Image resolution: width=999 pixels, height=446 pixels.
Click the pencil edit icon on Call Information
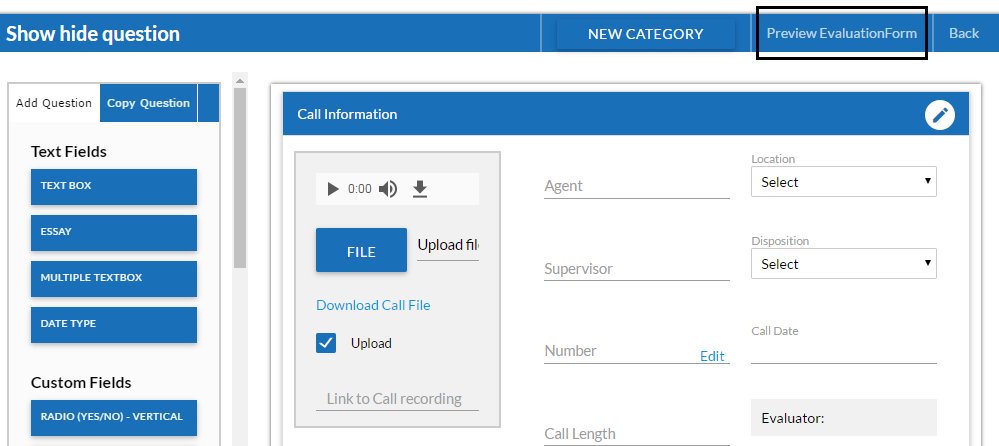click(x=940, y=115)
